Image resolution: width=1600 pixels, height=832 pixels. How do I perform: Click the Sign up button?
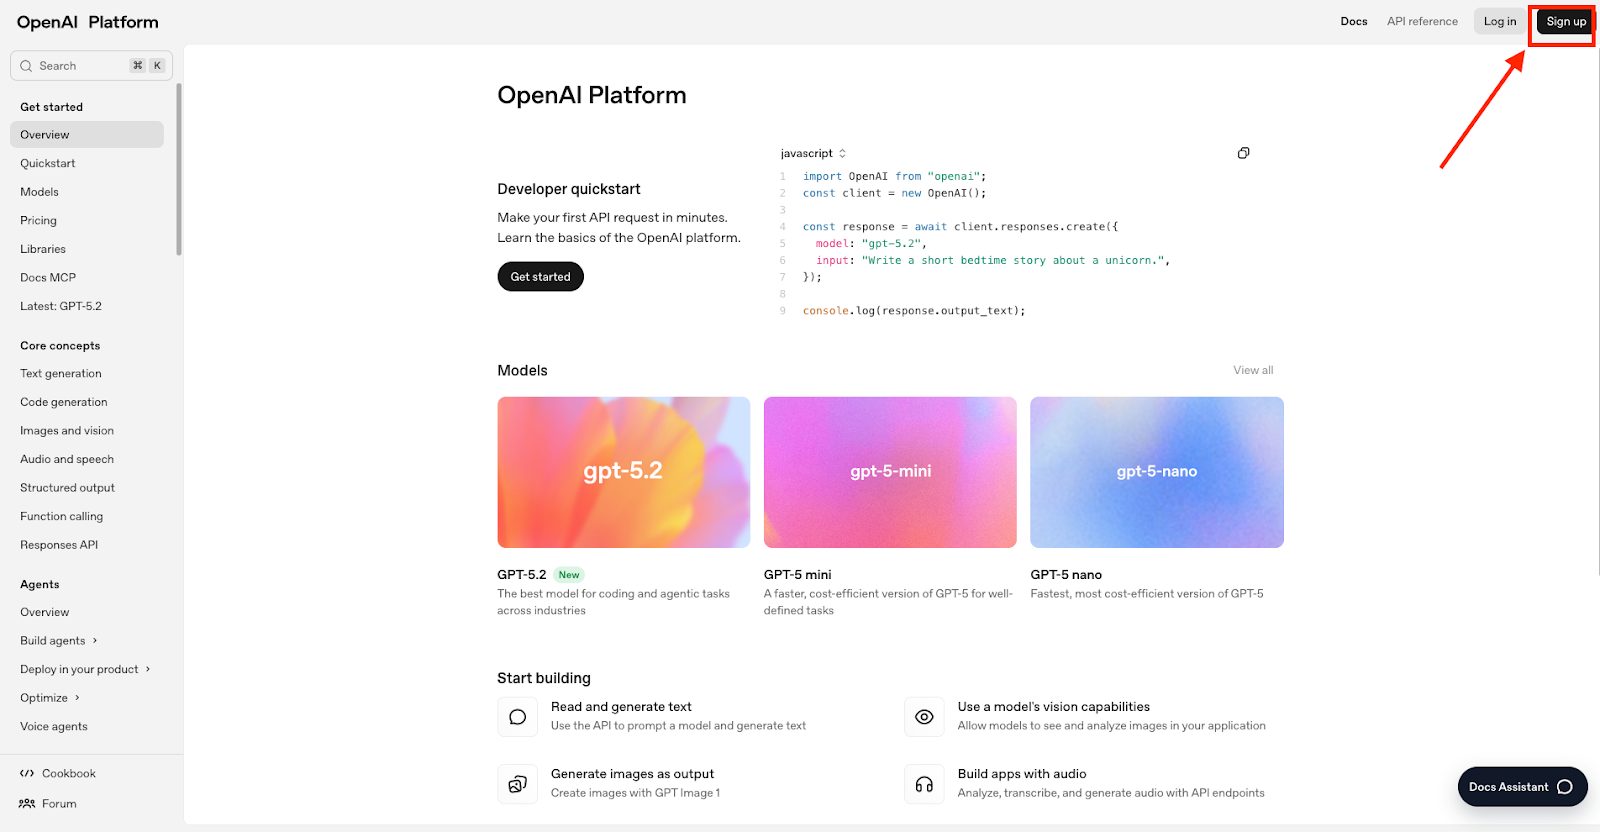tap(1566, 21)
